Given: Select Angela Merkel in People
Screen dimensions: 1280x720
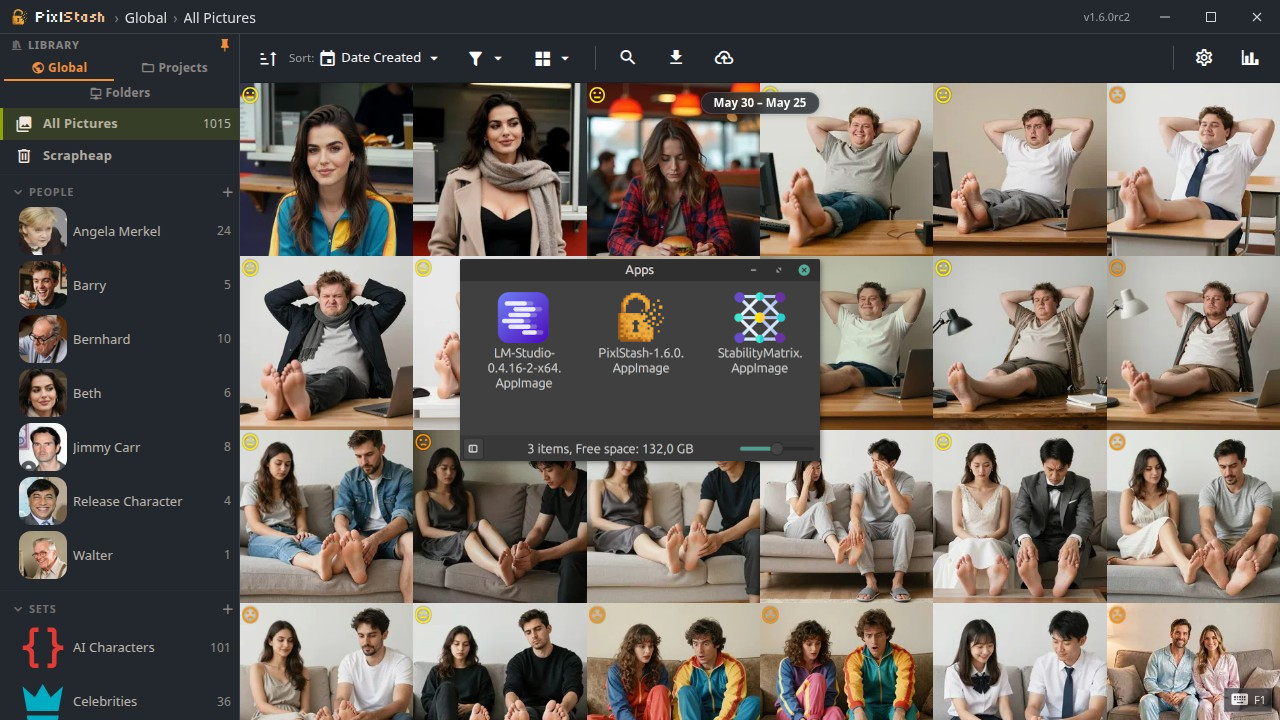Looking at the screenshot, I should (x=120, y=231).
